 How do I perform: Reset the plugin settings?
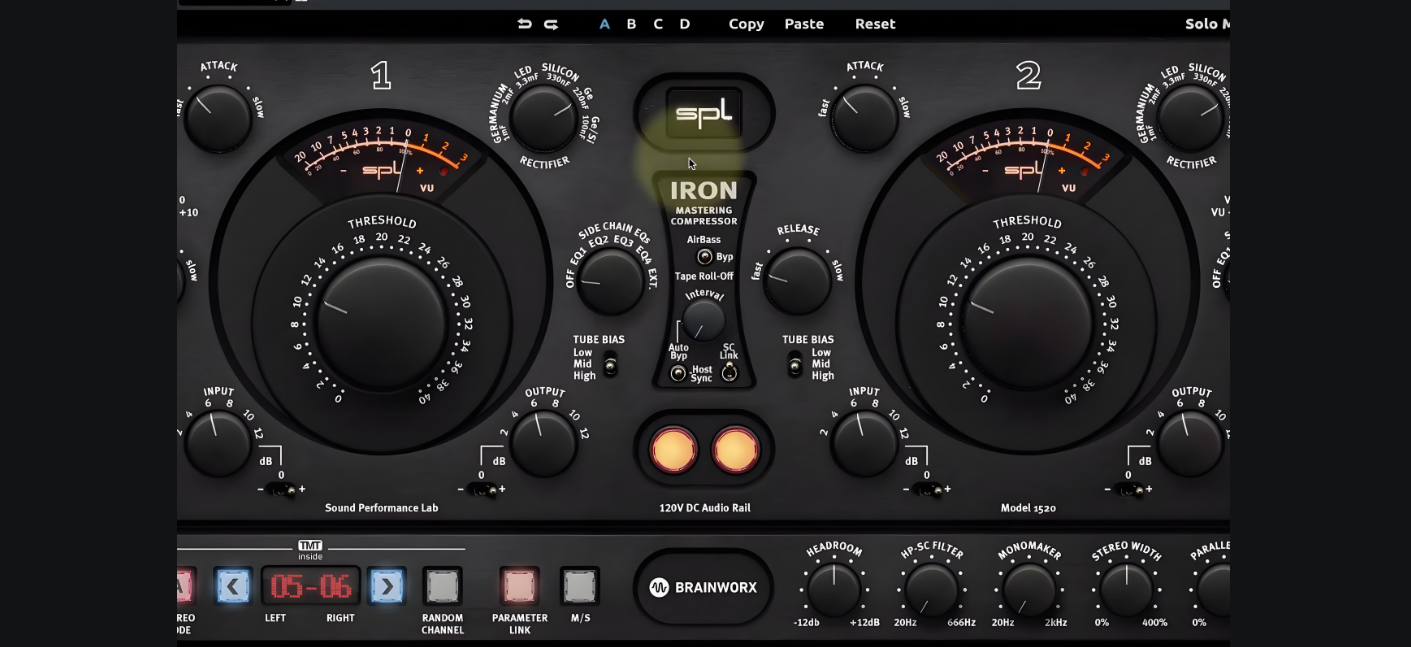(875, 24)
